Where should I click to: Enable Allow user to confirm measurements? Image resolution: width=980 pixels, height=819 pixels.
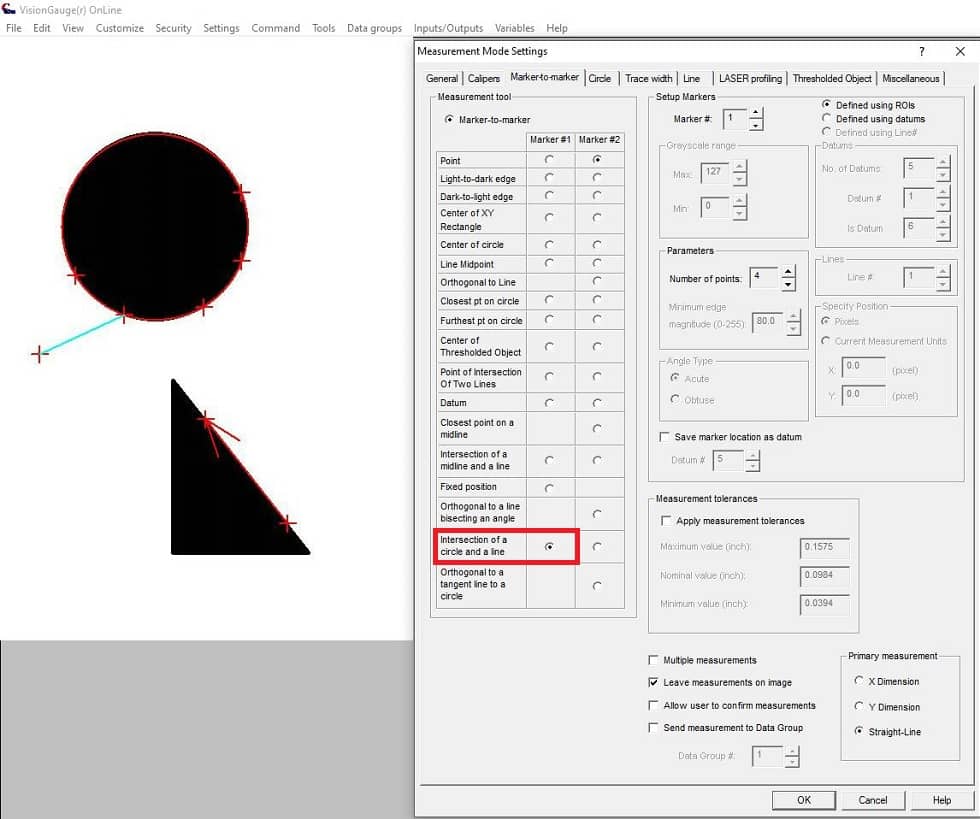653,705
